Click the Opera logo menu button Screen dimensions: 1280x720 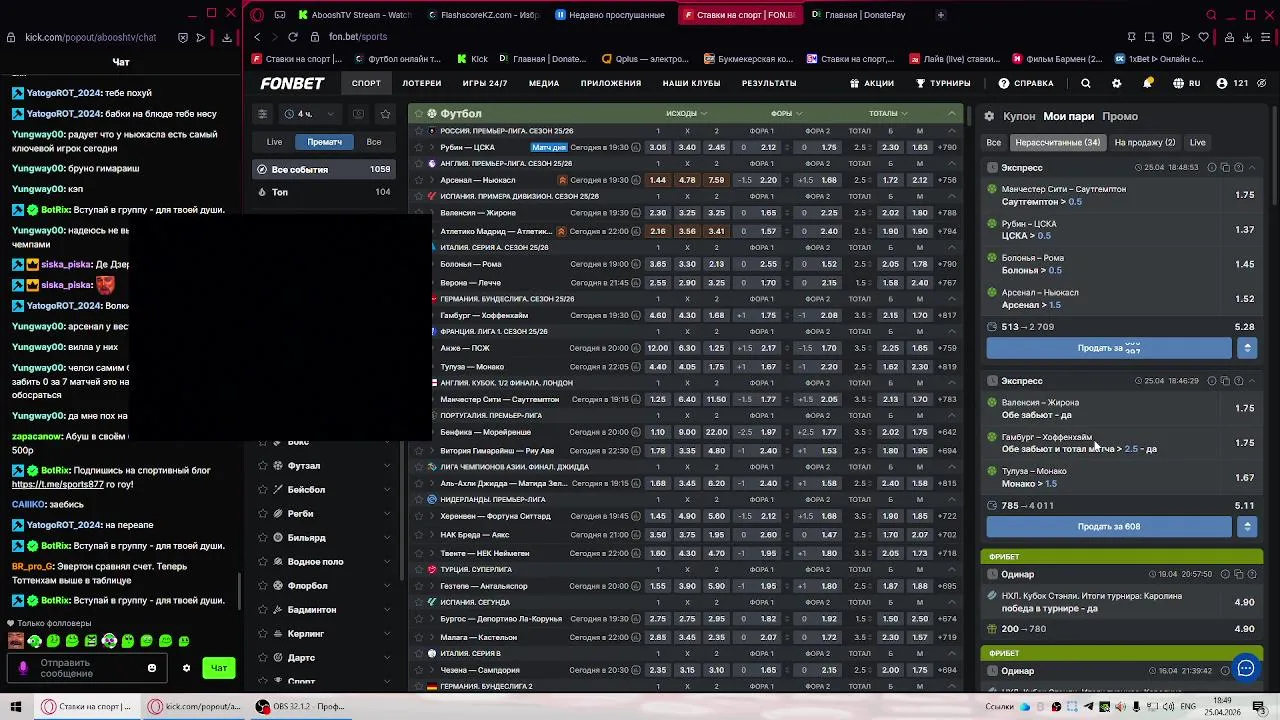[x=257, y=15]
